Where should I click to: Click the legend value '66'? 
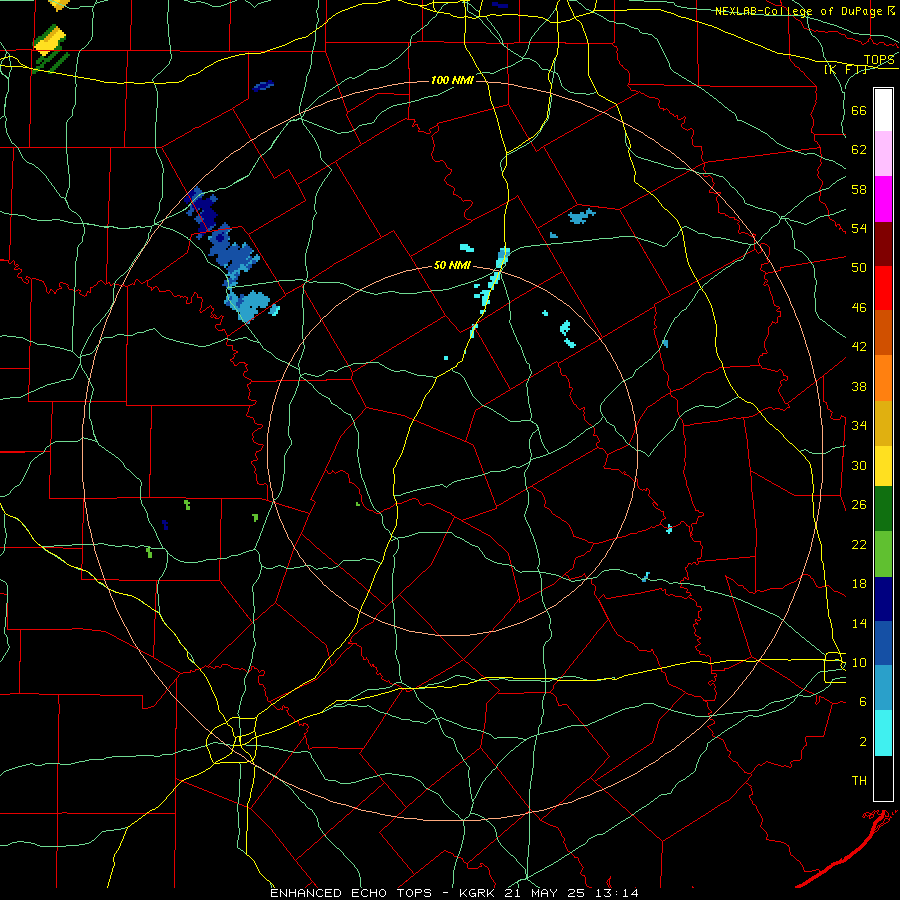pyautogui.click(x=859, y=110)
